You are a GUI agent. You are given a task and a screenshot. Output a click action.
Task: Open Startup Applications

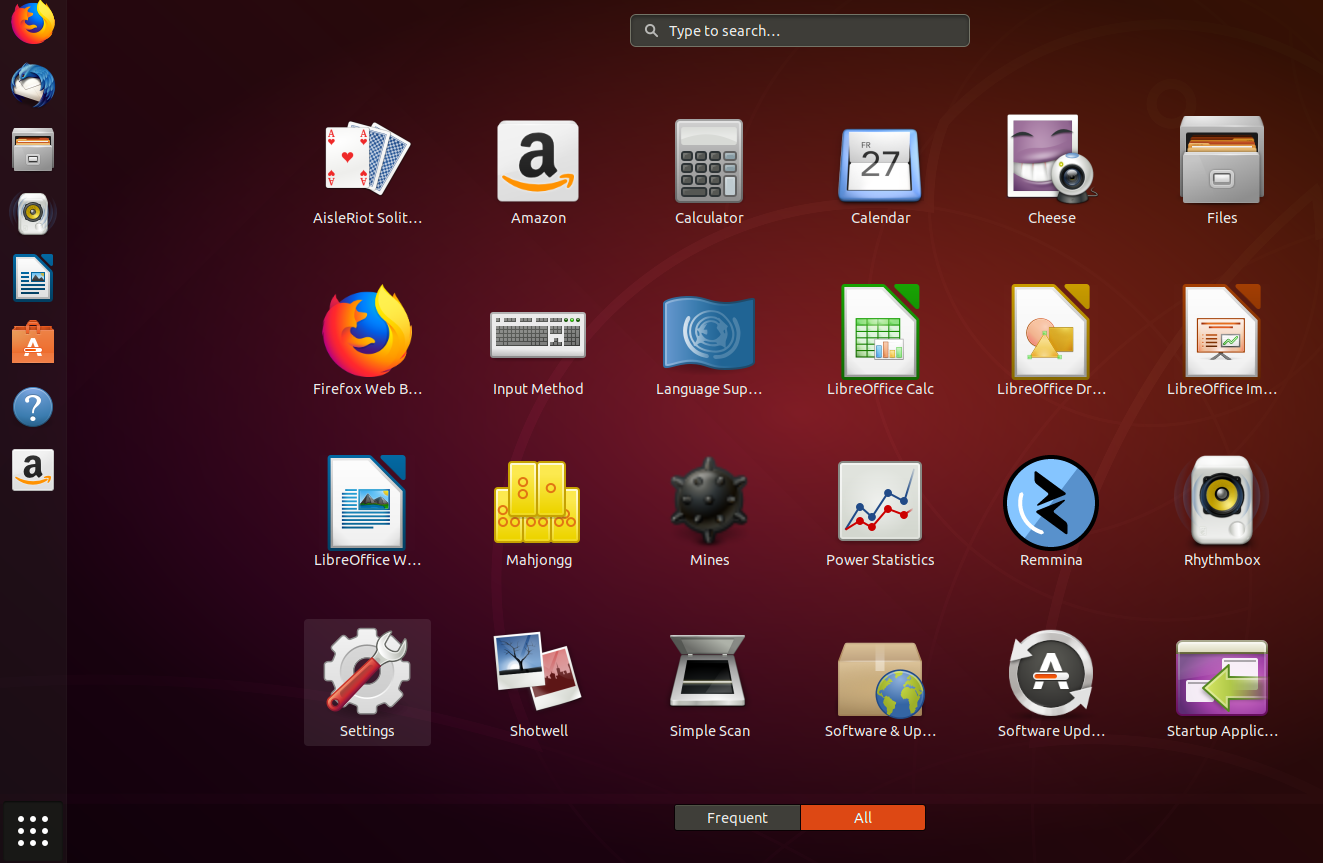click(x=1222, y=683)
